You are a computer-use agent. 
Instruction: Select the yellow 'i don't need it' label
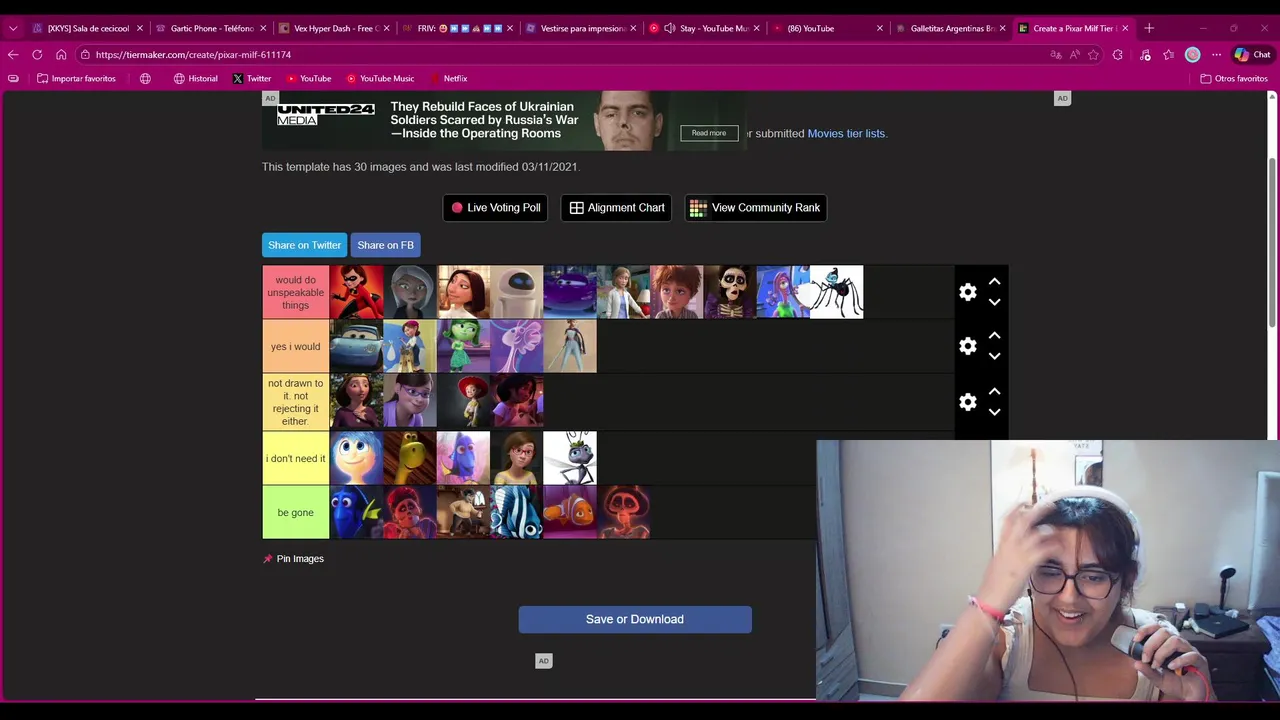point(295,458)
